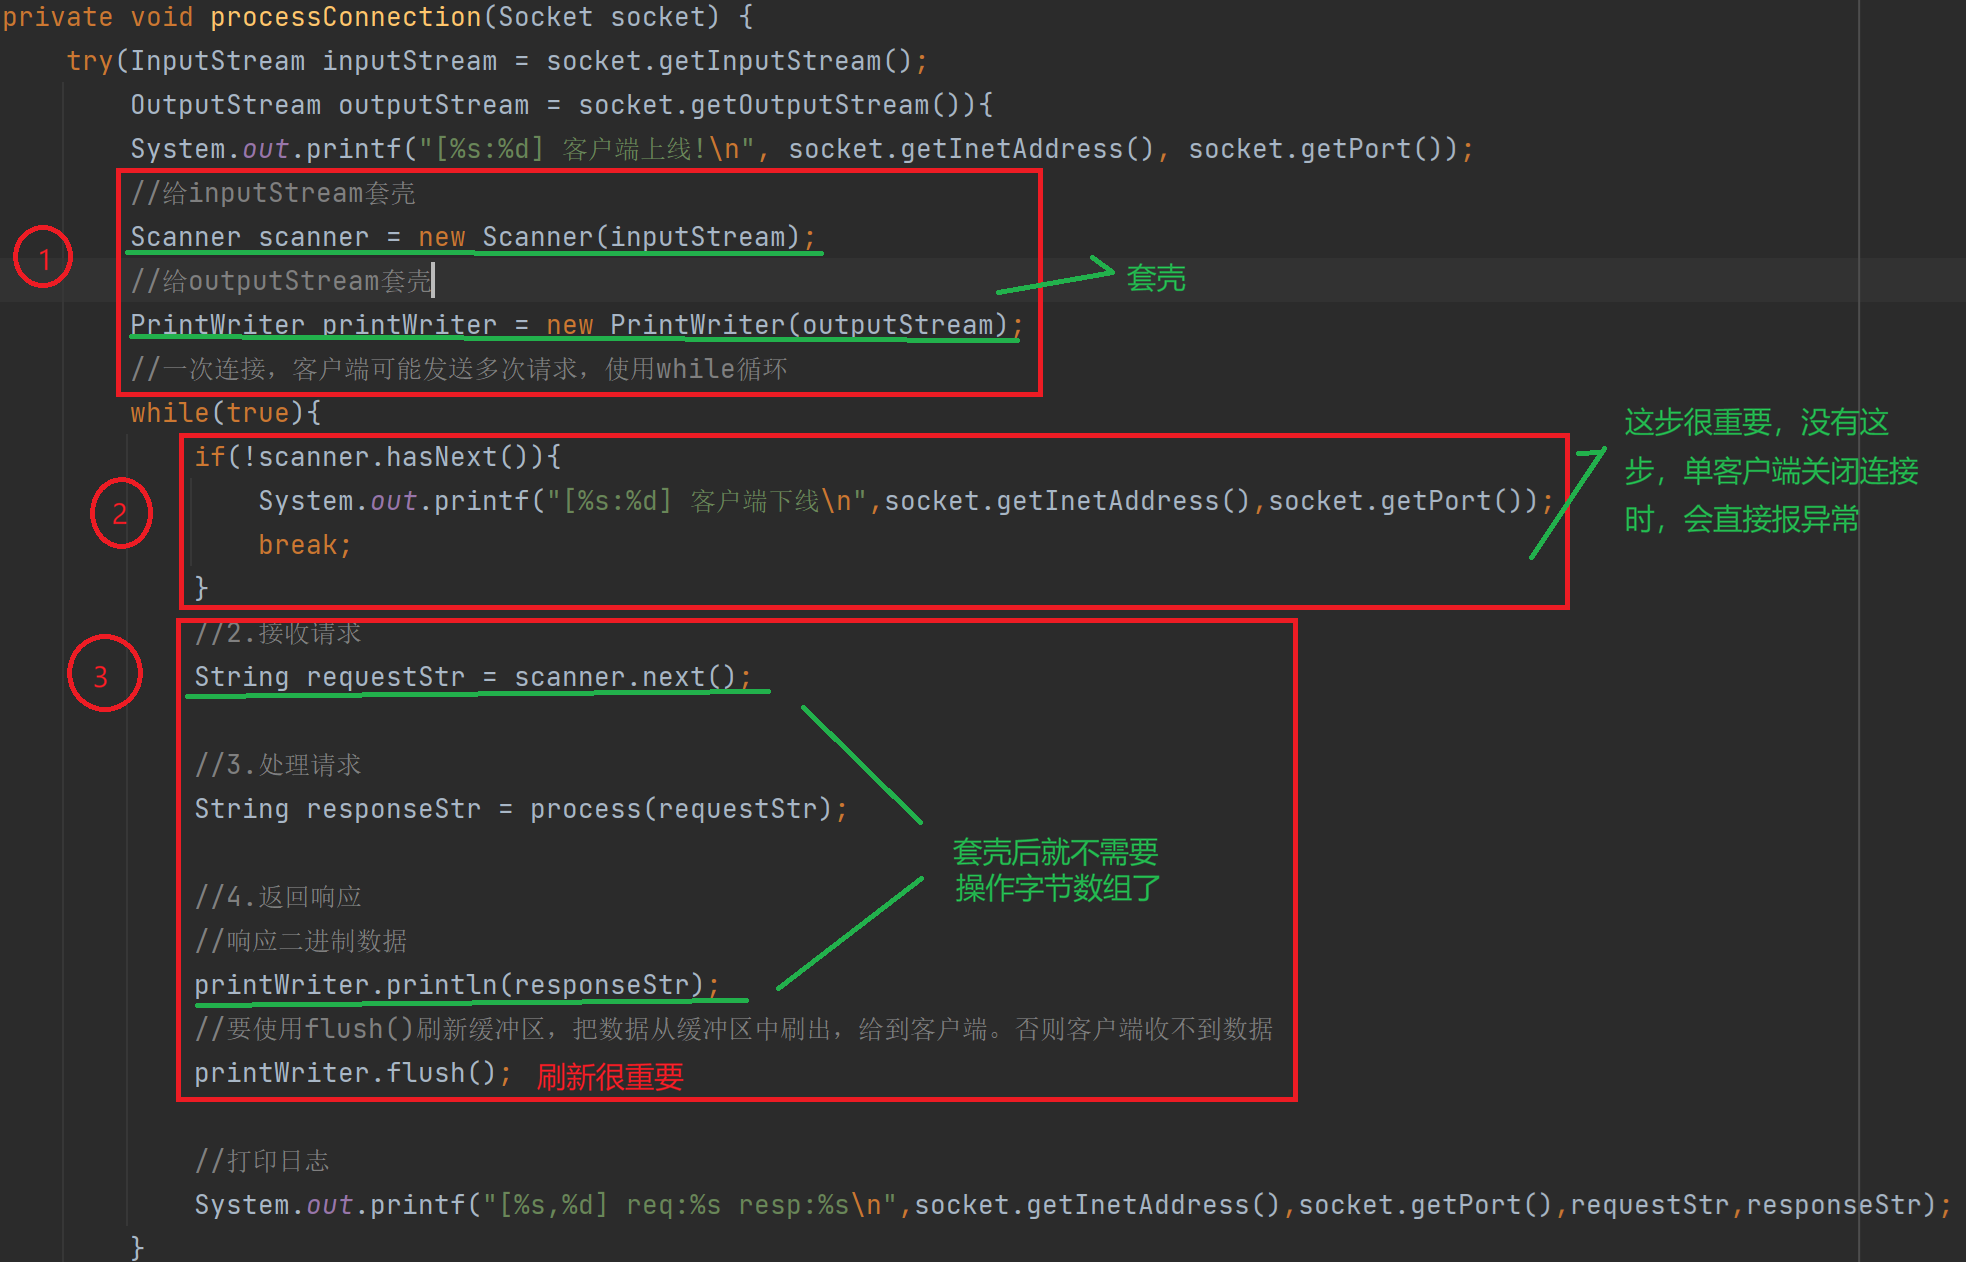Screen dimensions: 1970x1262
Task: Place cursor on processConnection method name
Action: pos(345,17)
